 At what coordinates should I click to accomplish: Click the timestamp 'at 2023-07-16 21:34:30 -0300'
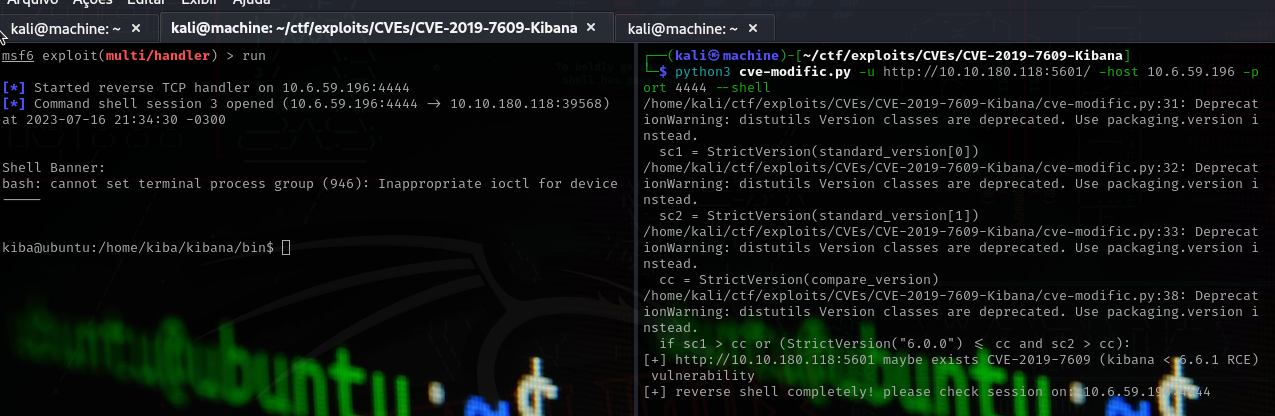[x=114, y=119]
